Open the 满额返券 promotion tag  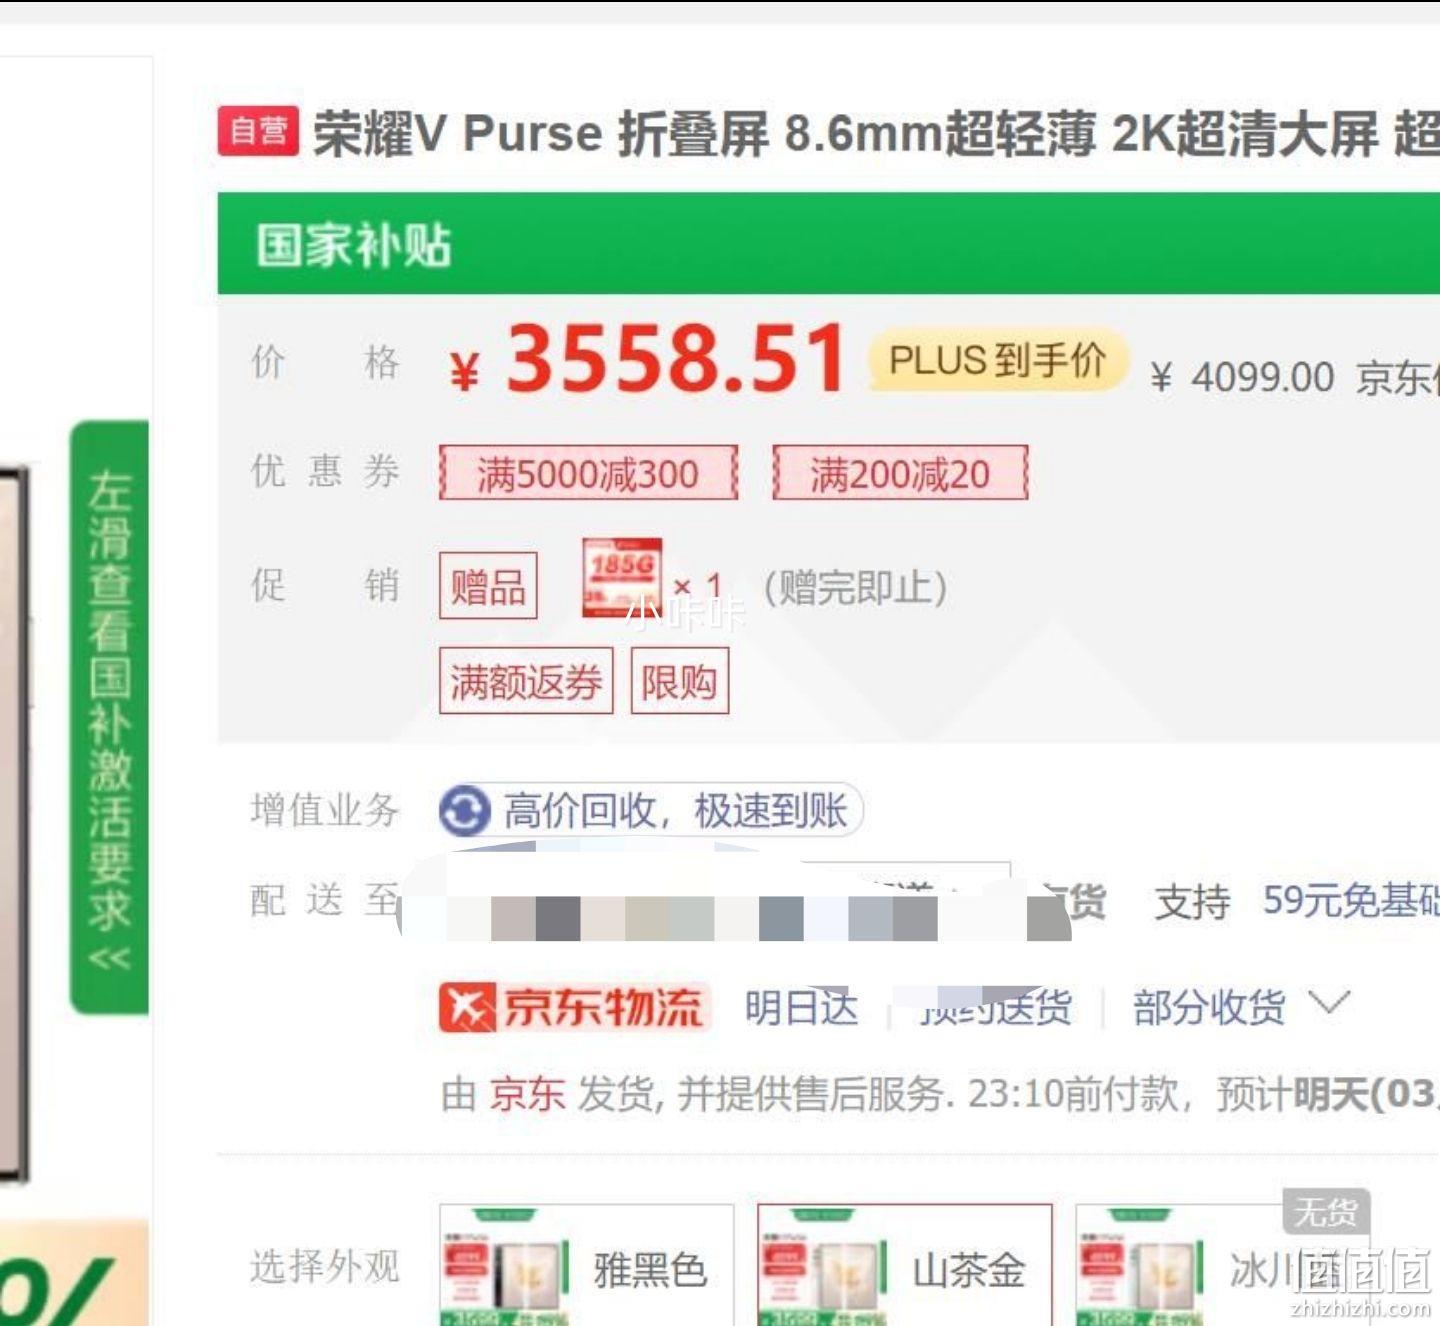526,681
